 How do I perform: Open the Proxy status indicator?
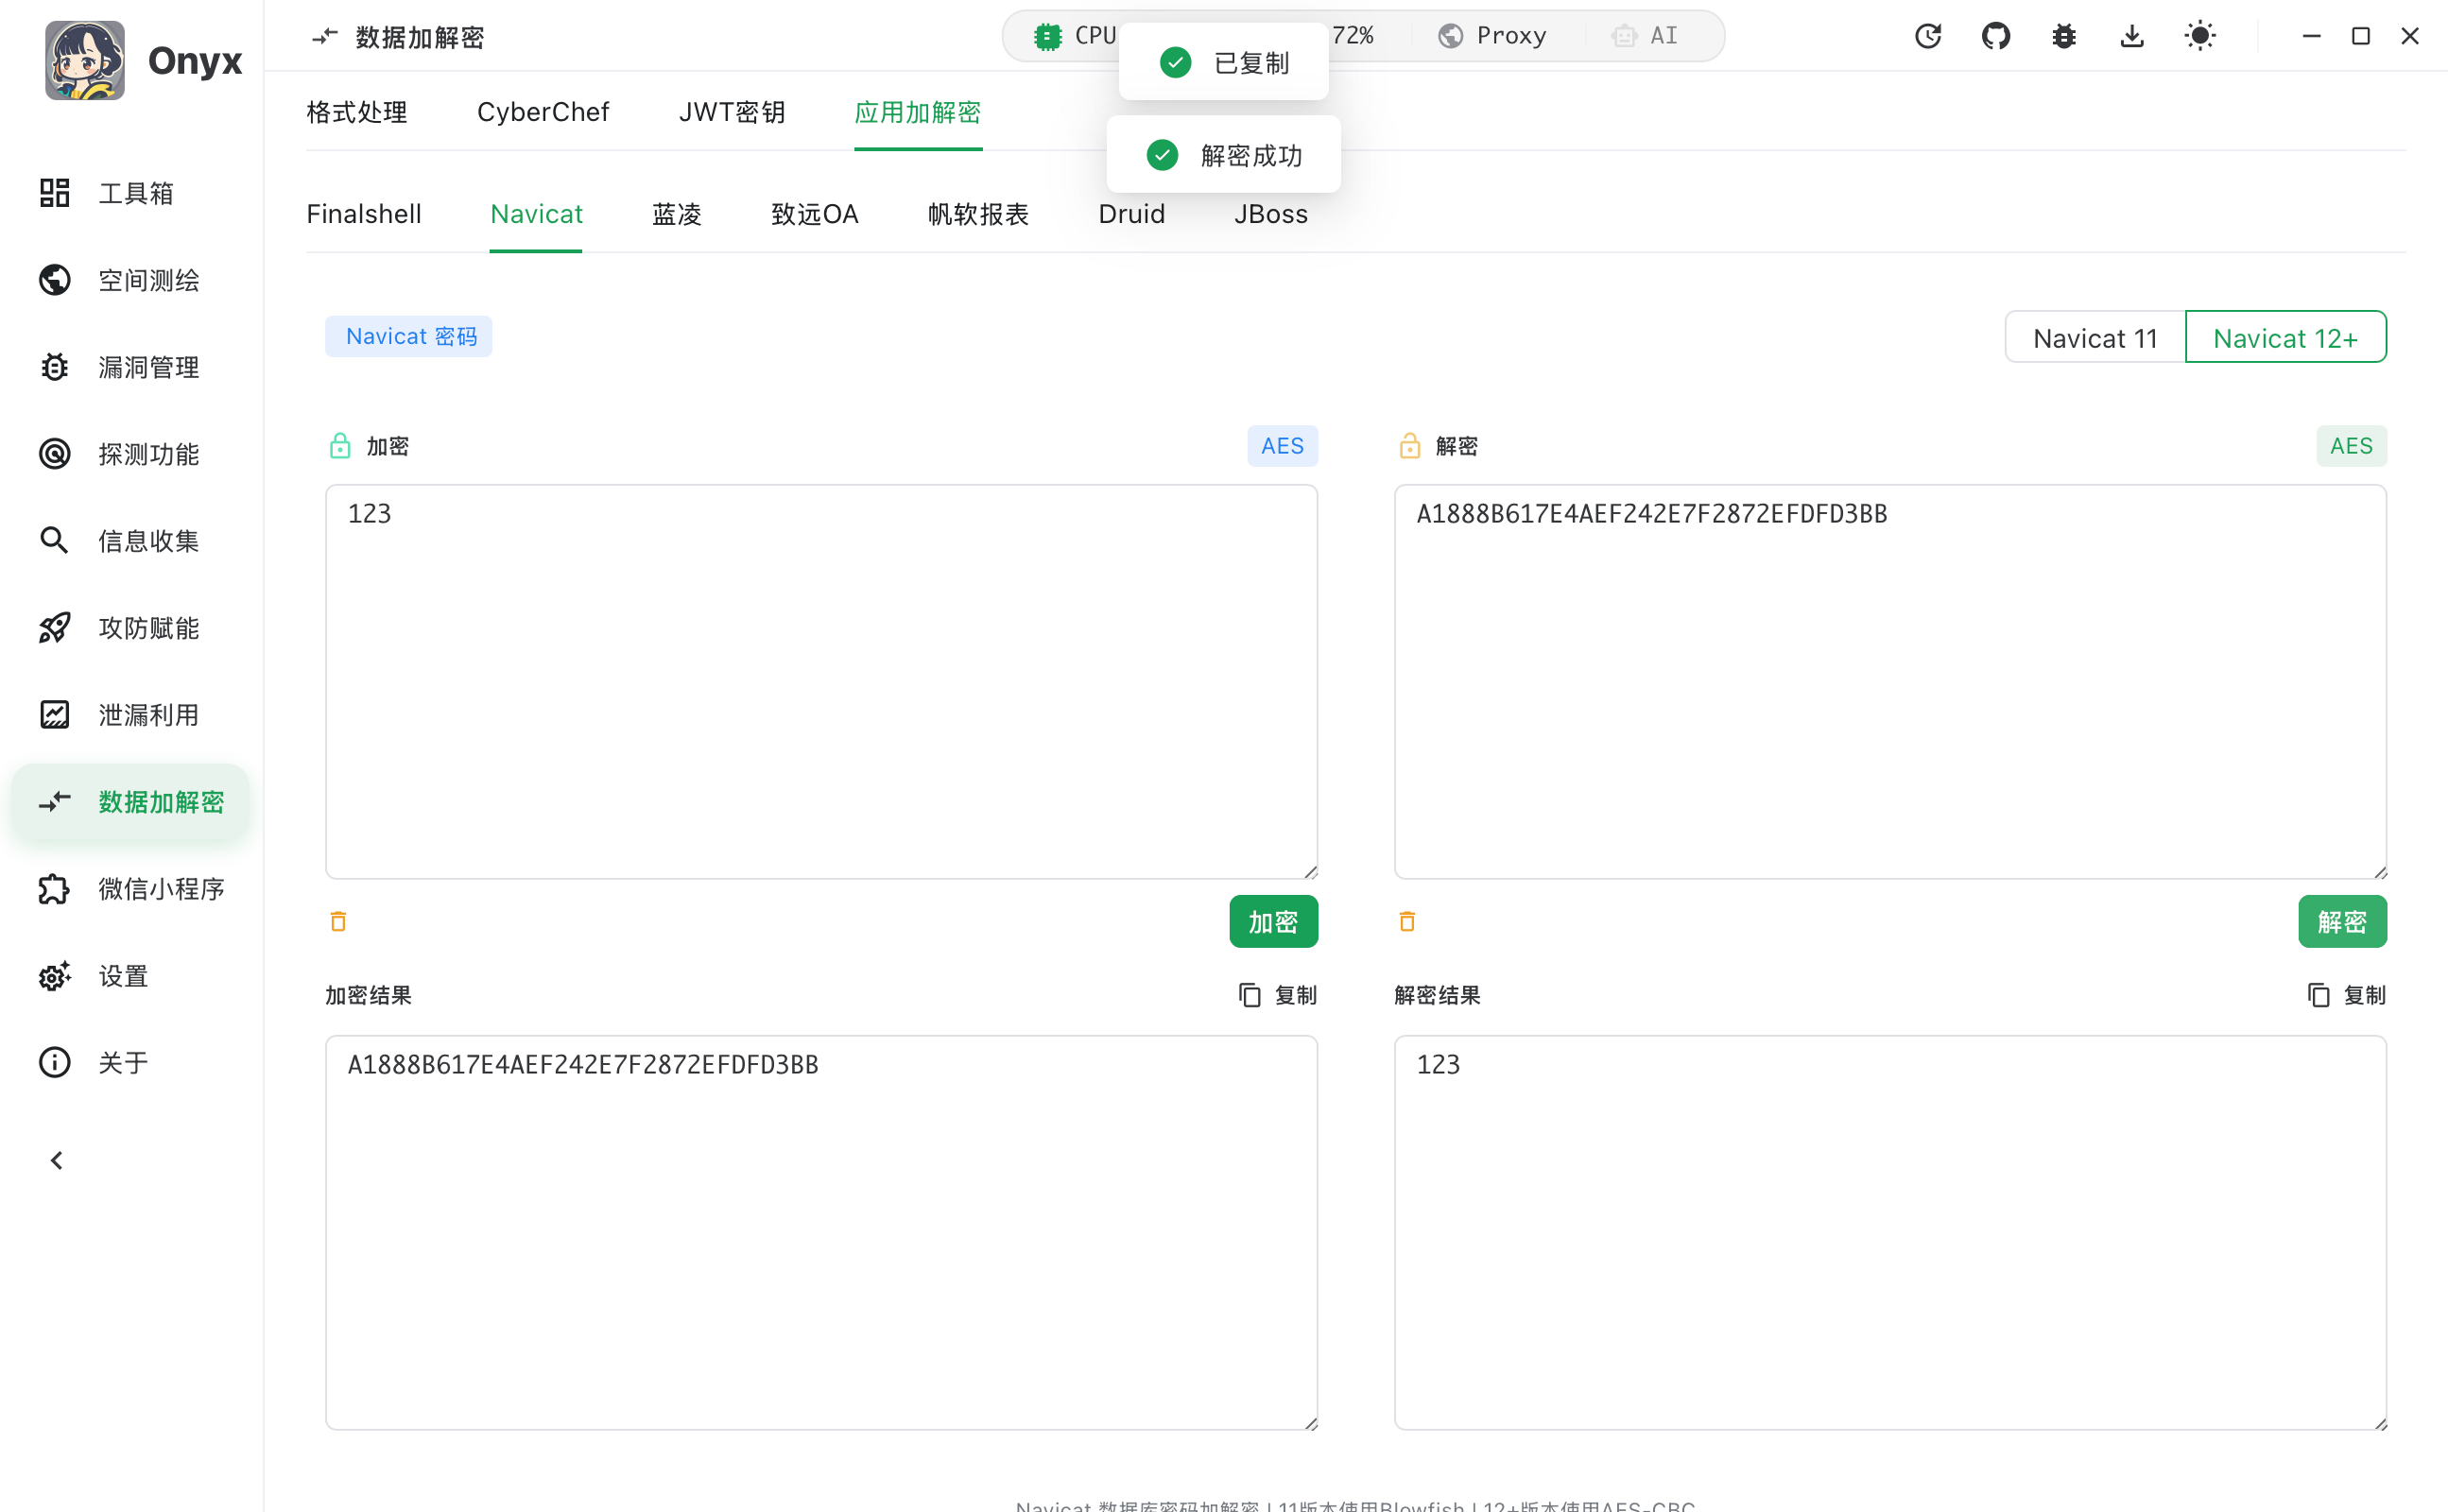[1493, 36]
